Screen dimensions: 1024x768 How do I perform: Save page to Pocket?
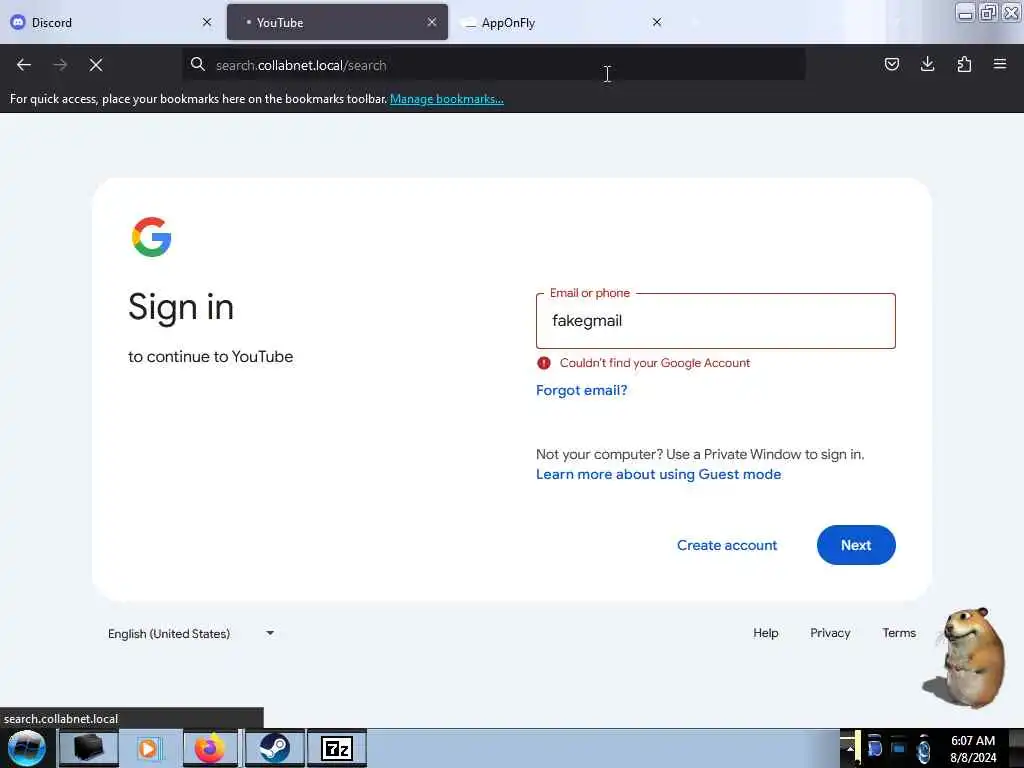891,64
